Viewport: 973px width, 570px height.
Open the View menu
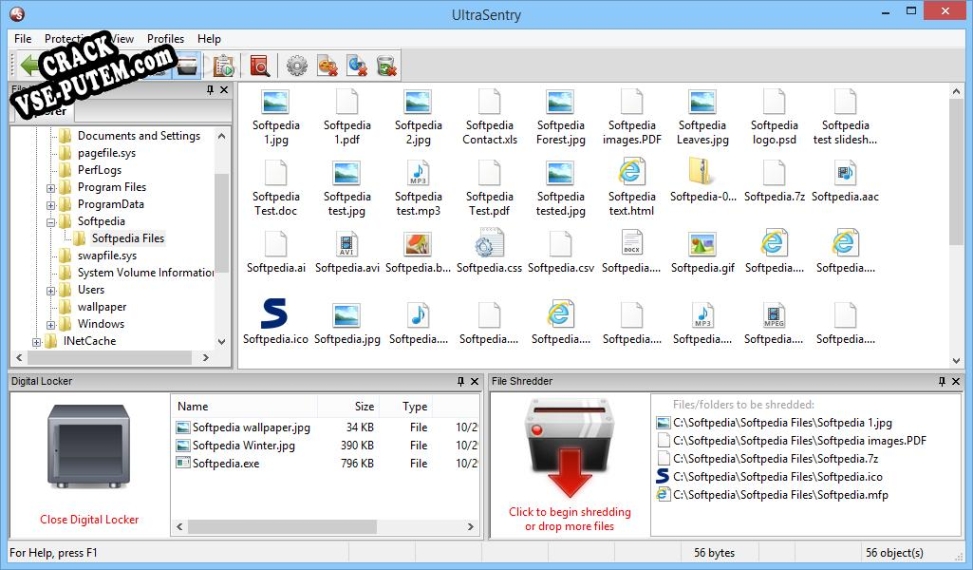pyautogui.click(x=122, y=38)
